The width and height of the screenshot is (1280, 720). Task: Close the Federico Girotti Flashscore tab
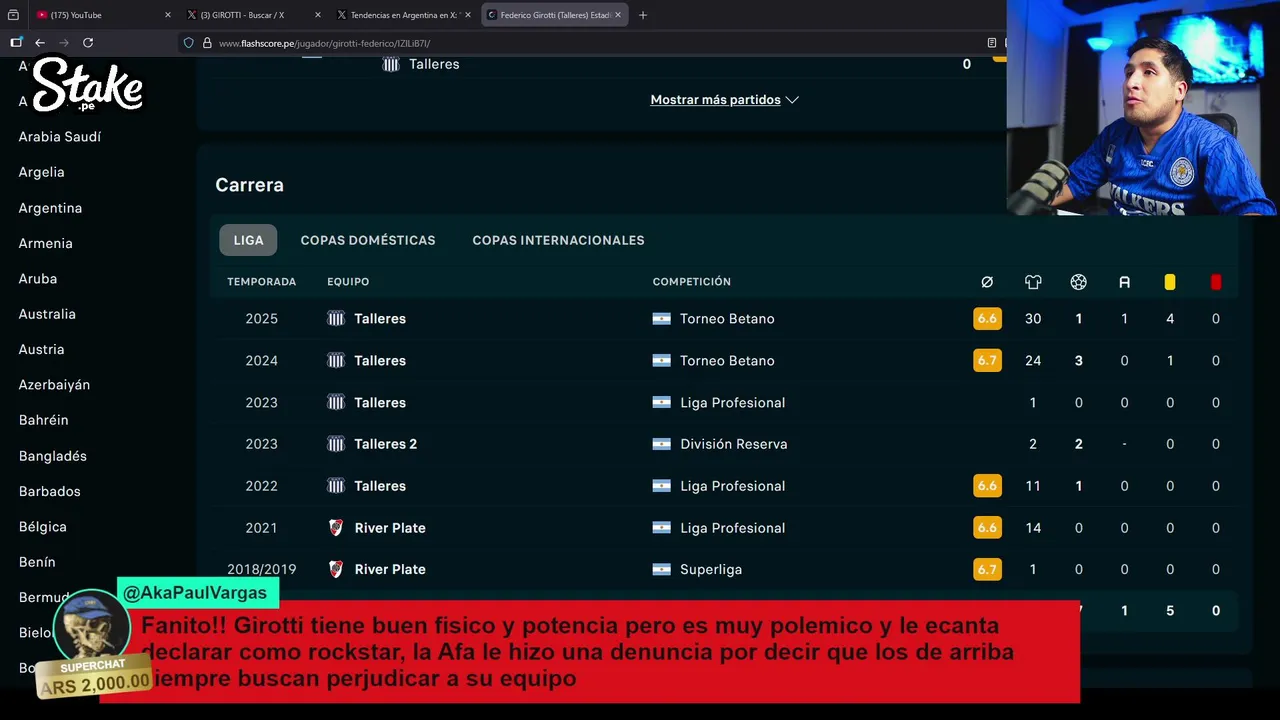[618, 15]
